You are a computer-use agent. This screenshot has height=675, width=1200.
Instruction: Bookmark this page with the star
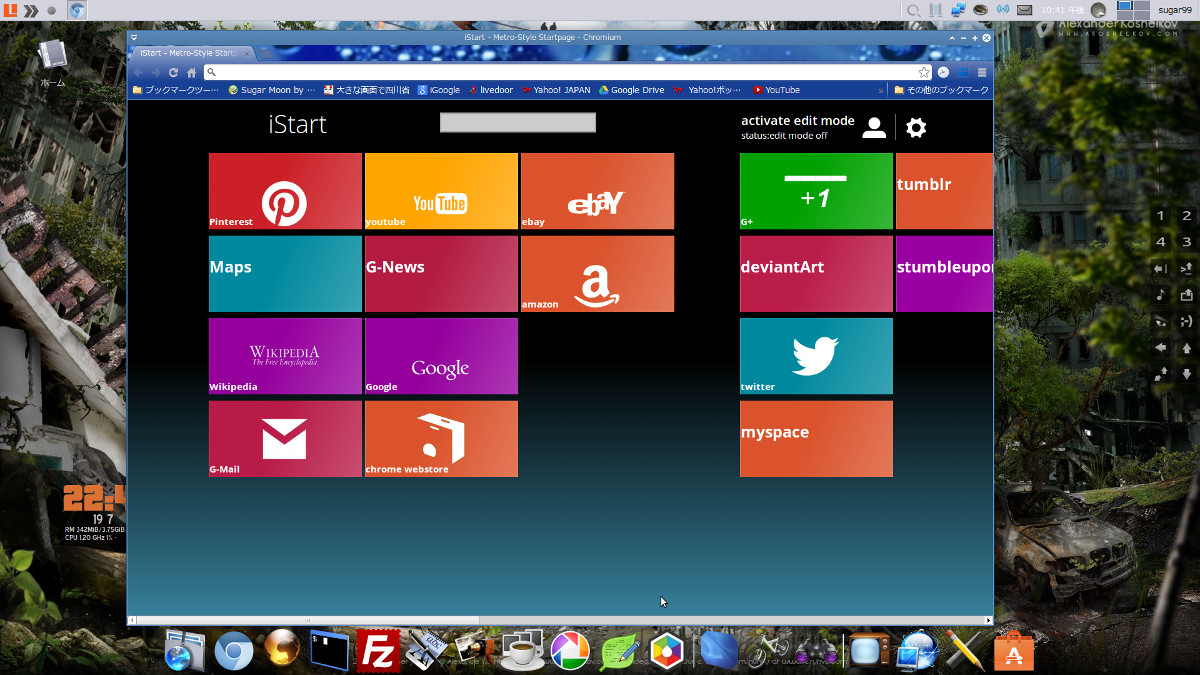click(924, 72)
